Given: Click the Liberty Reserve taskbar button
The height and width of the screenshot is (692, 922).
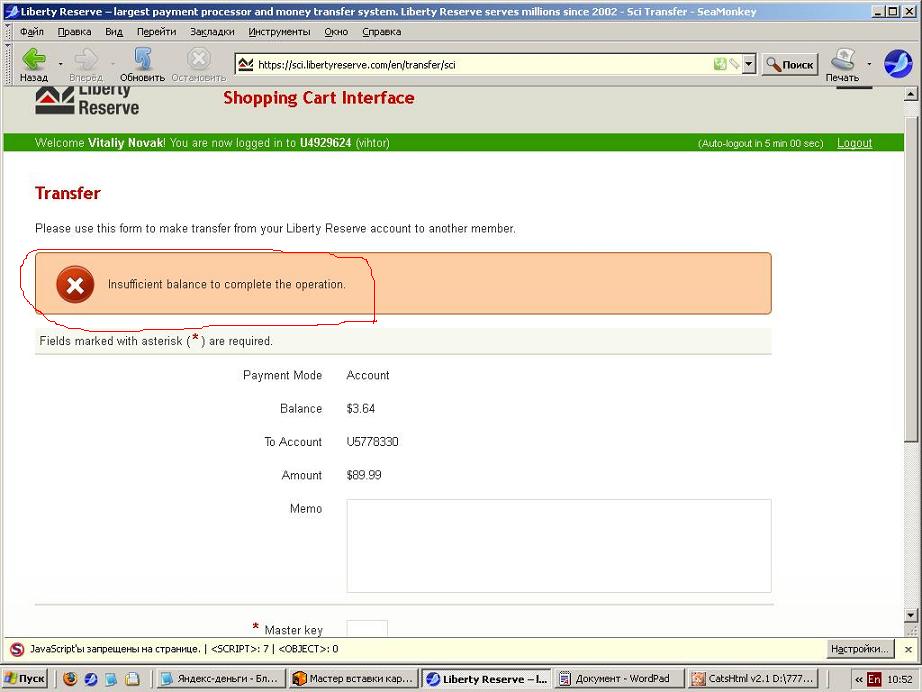Looking at the screenshot, I should click(x=487, y=679).
